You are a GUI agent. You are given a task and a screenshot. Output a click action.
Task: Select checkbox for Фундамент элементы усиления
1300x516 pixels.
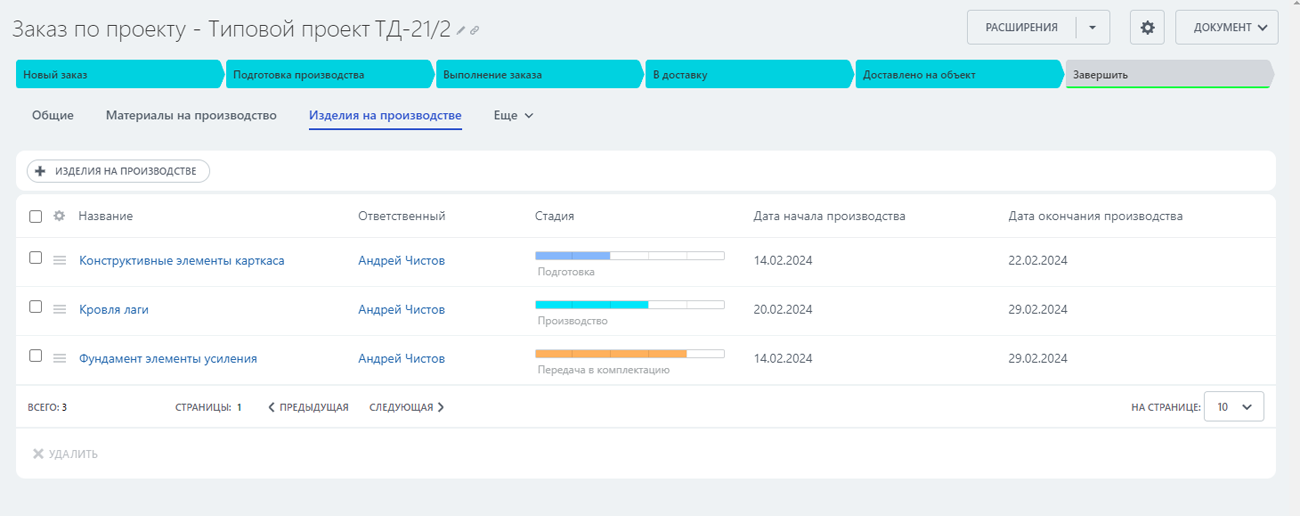point(36,356)
